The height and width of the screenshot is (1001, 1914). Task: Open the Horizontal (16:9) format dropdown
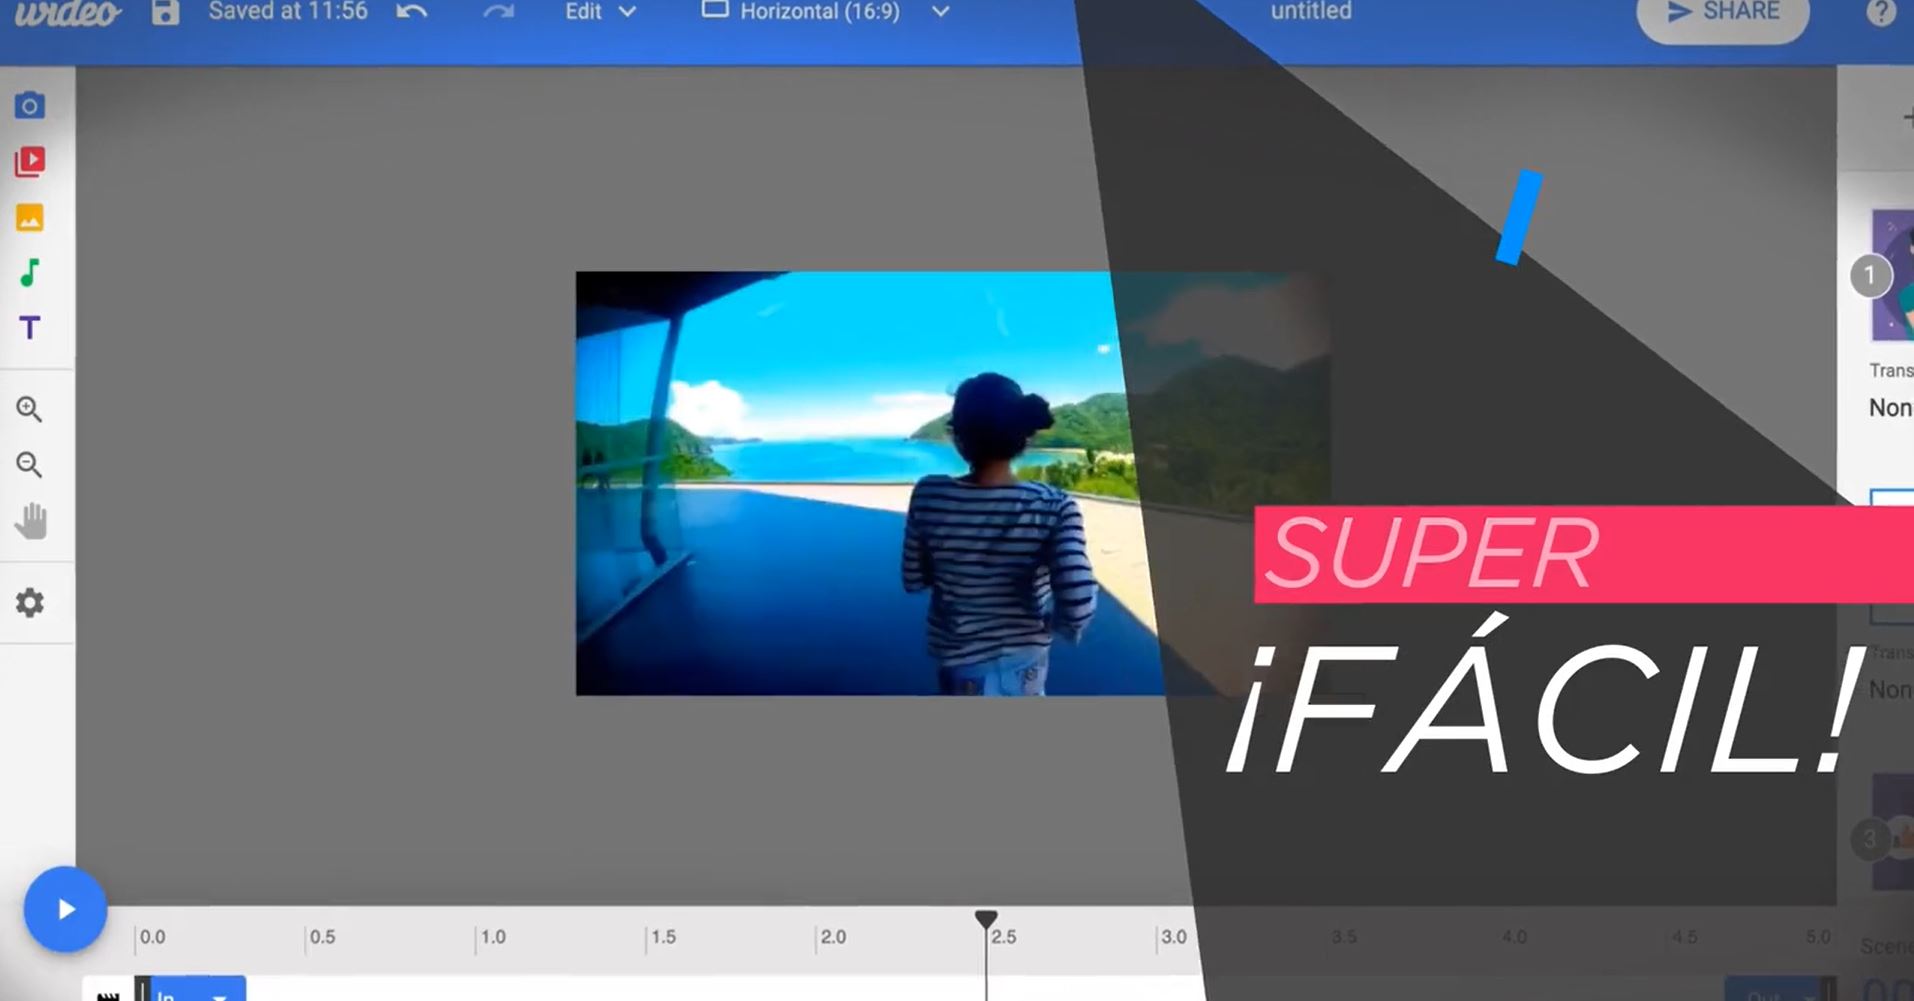[825, 12]
